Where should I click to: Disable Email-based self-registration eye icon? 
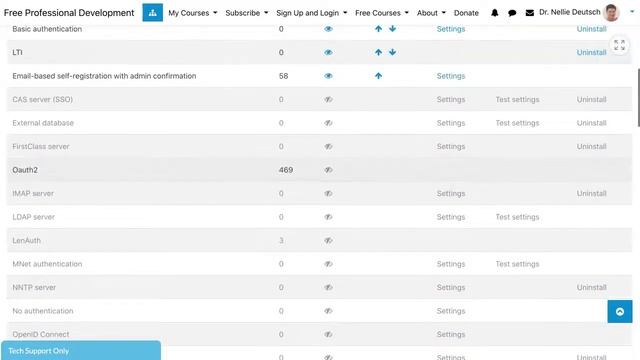coord(328,76)
